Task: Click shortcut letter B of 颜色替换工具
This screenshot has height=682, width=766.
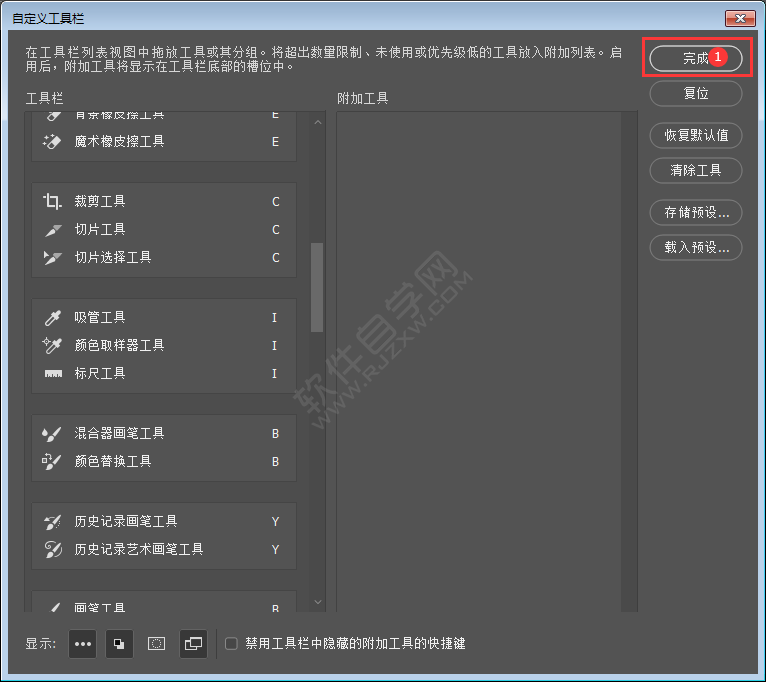Action: (x=276, y=462)
